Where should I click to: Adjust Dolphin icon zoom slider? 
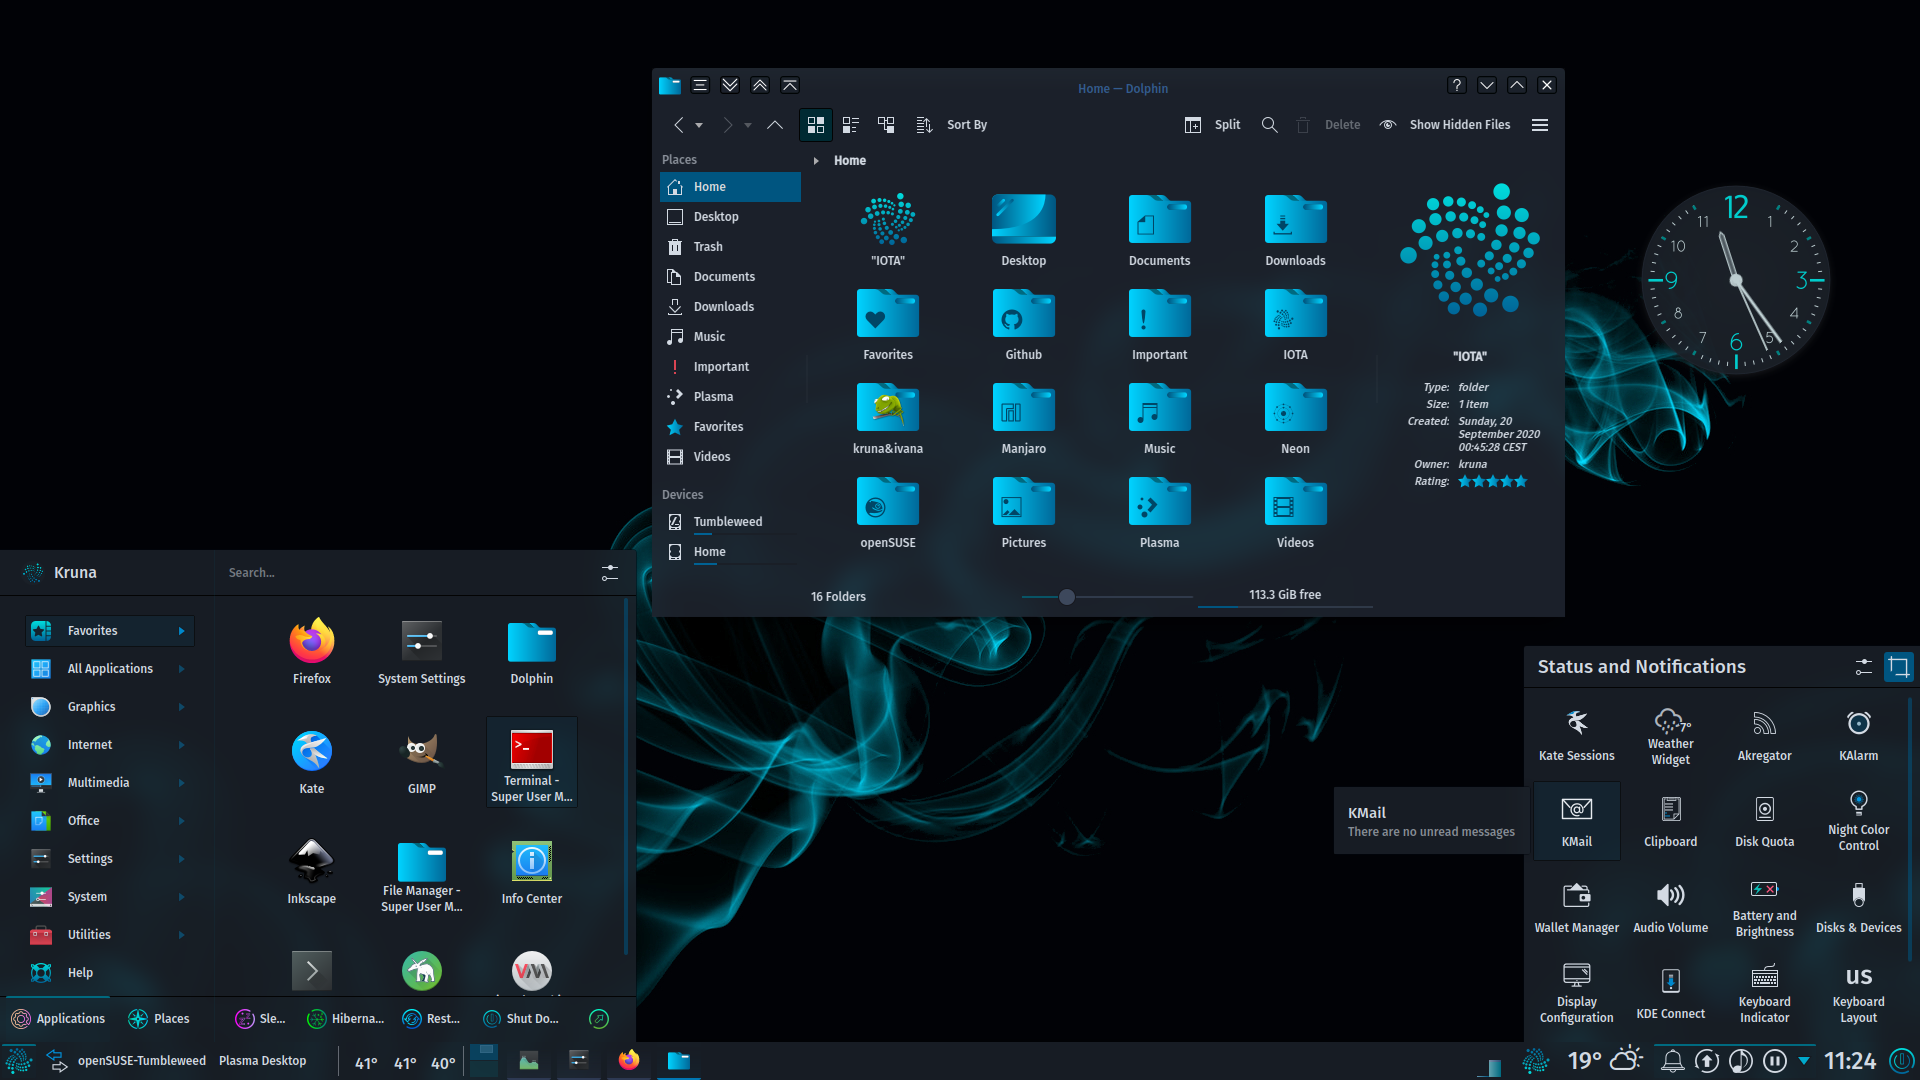click(1067, 597)
